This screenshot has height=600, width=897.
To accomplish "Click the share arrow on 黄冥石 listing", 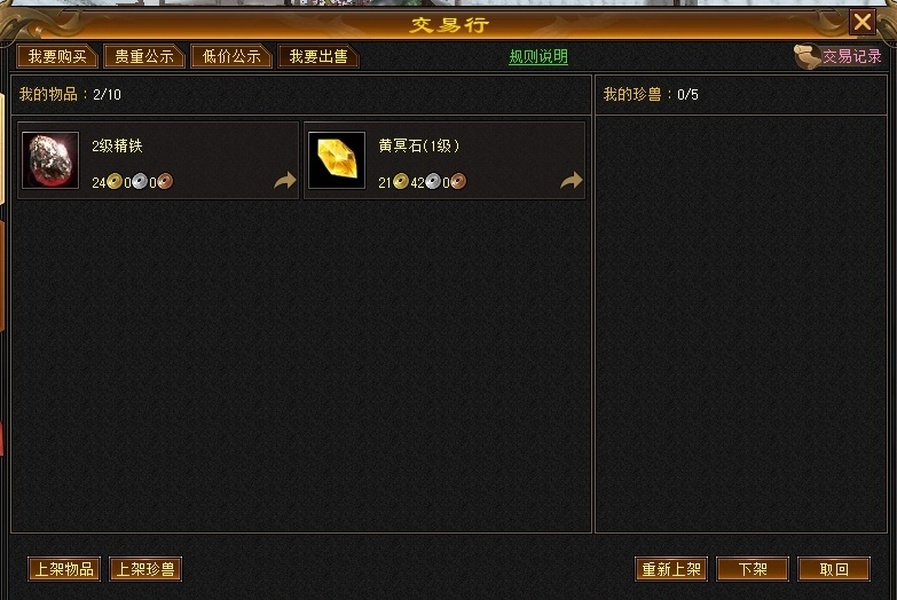I will [x=571, y=181].
